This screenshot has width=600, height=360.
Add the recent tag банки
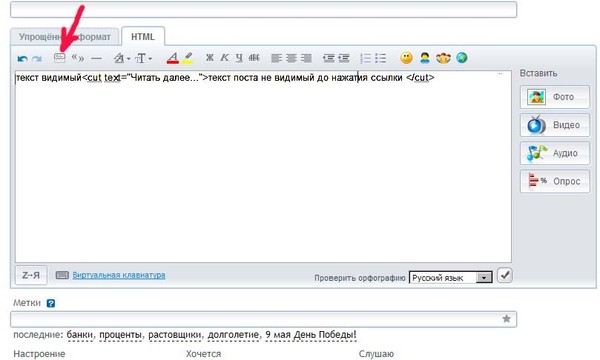[80, 335]
